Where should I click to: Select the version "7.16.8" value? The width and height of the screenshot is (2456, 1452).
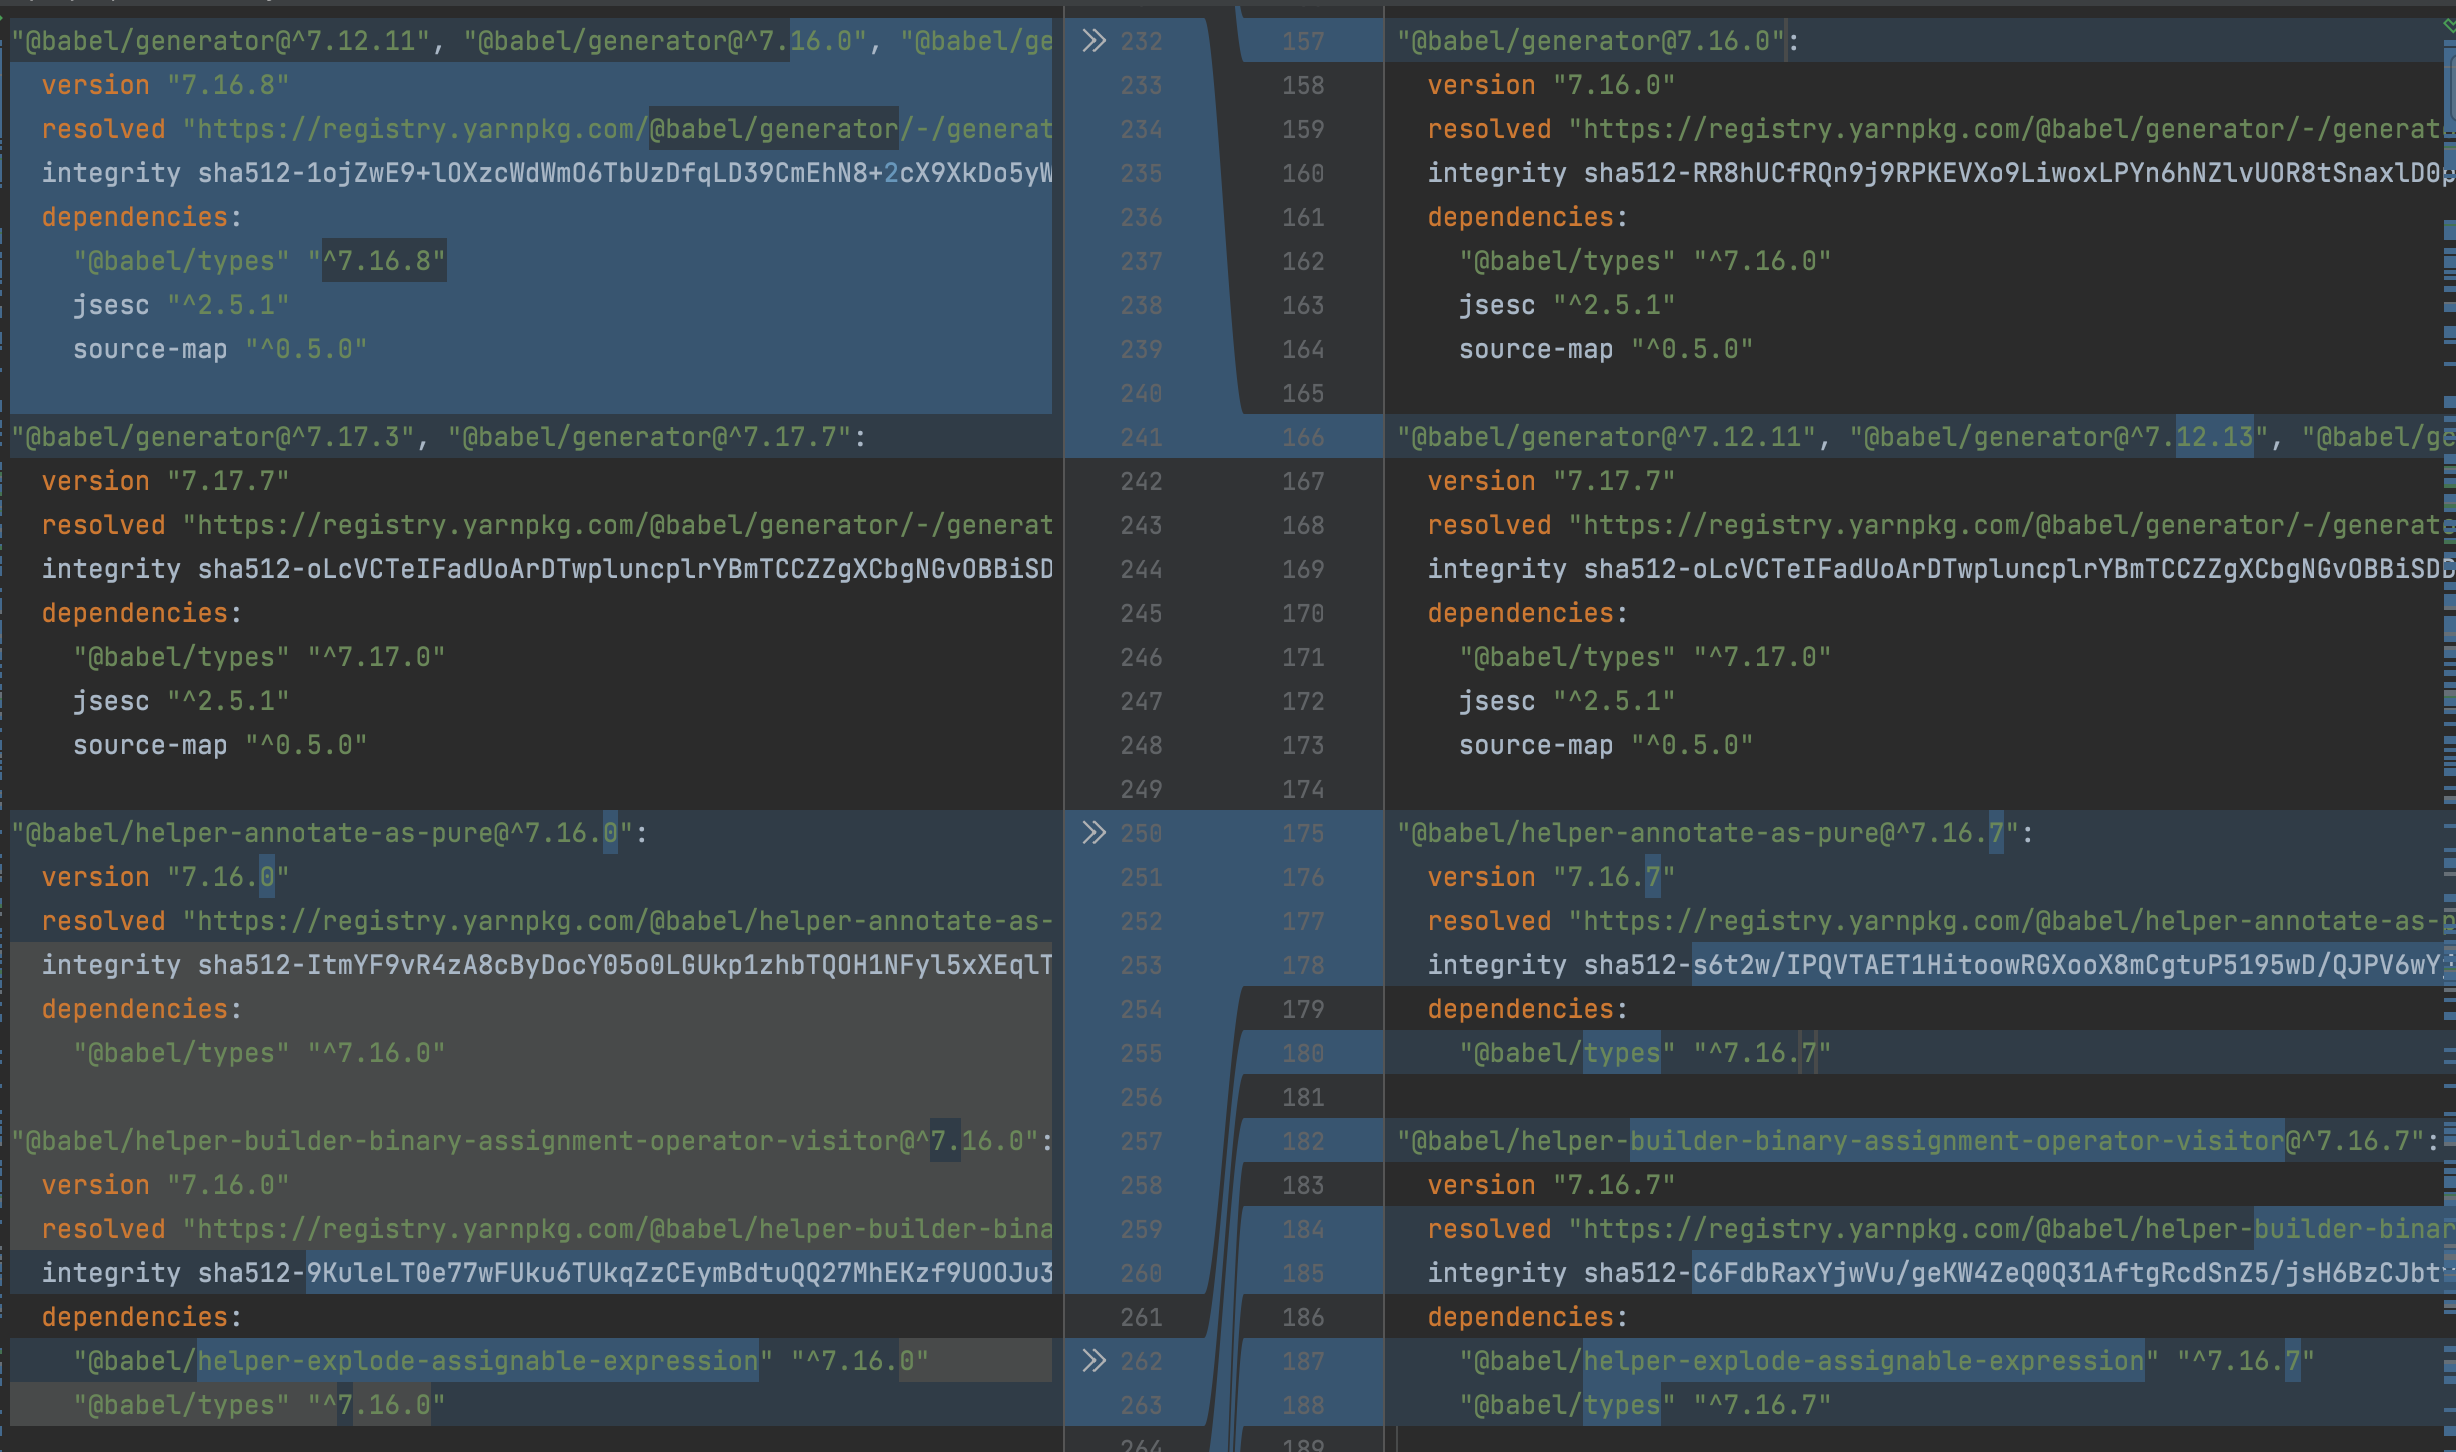(x=228, y=84)
